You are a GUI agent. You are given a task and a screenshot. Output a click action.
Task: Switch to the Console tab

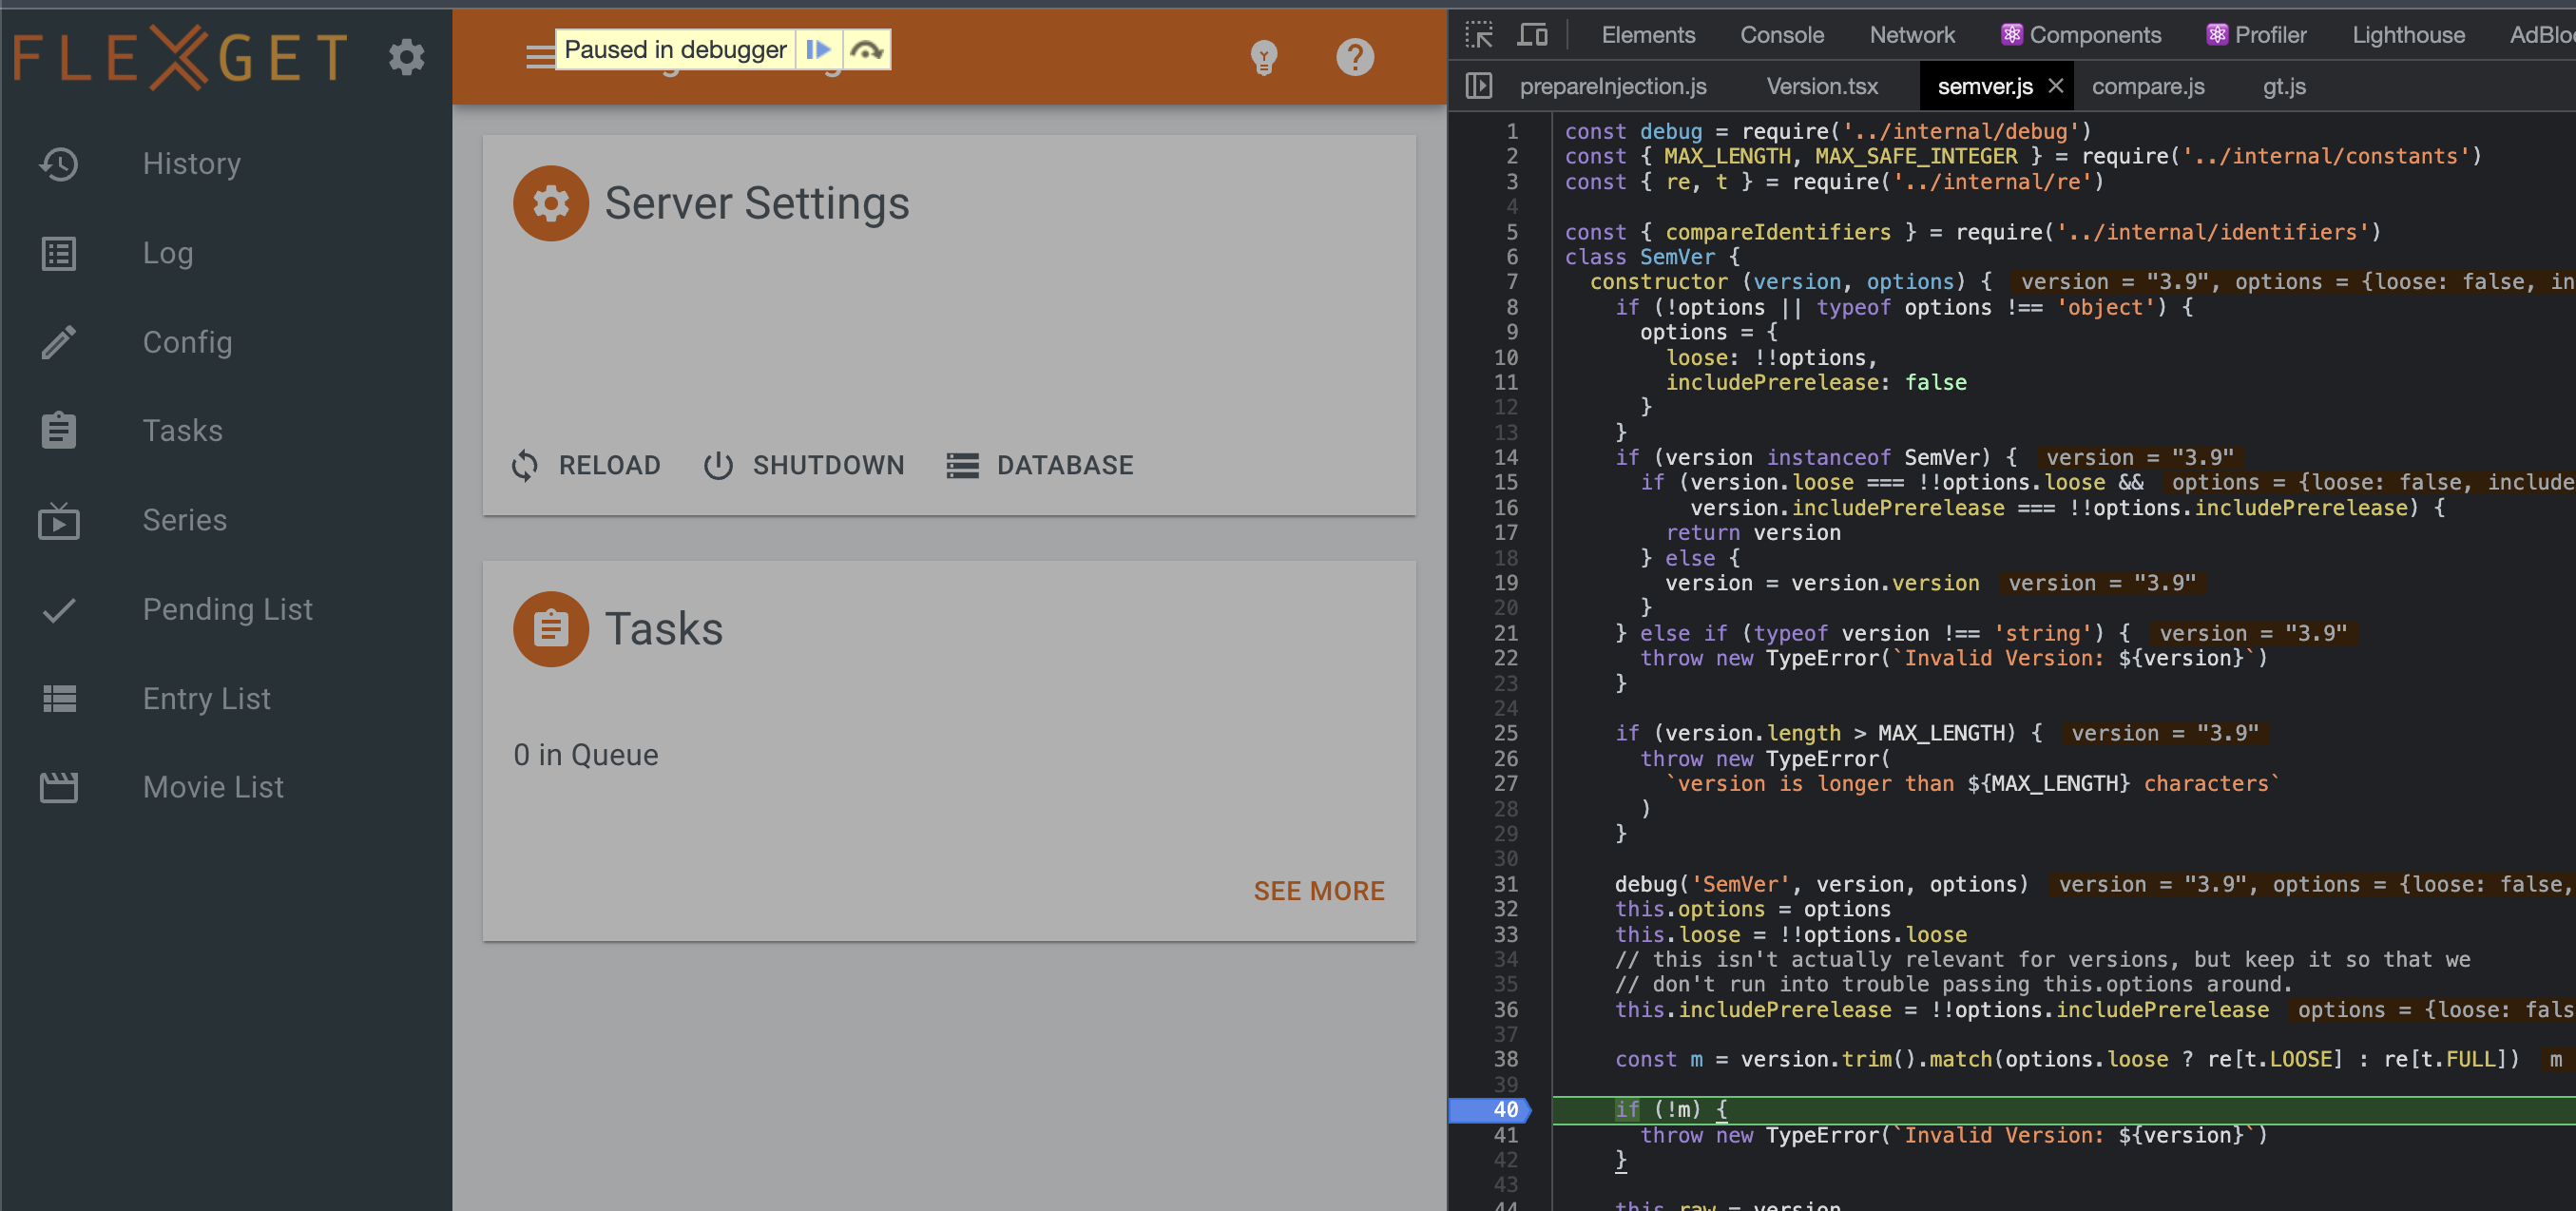[1781, 33]
